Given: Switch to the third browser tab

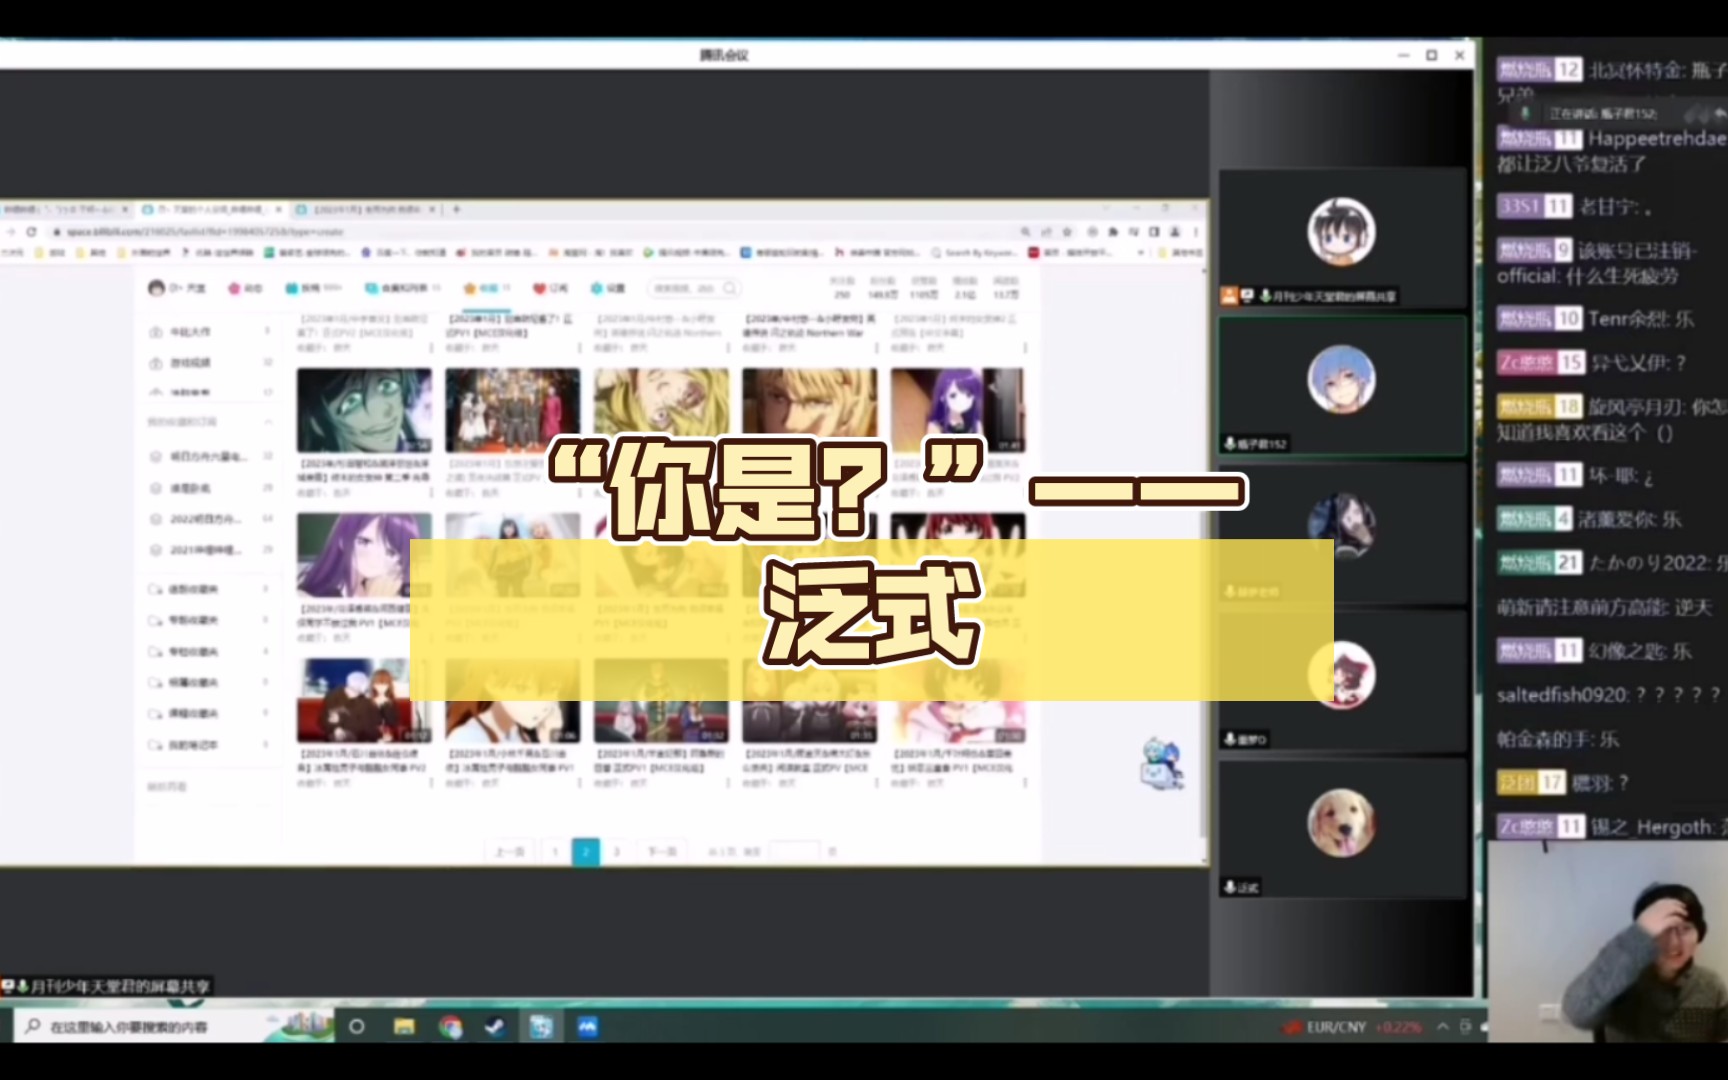Looking at the screenshot, I should pyautogui.click(x=366, y=209).
